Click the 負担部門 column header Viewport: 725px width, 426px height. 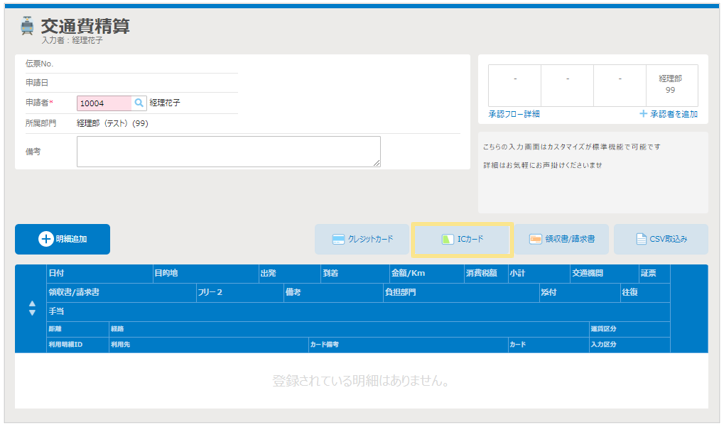coord(400,292)
